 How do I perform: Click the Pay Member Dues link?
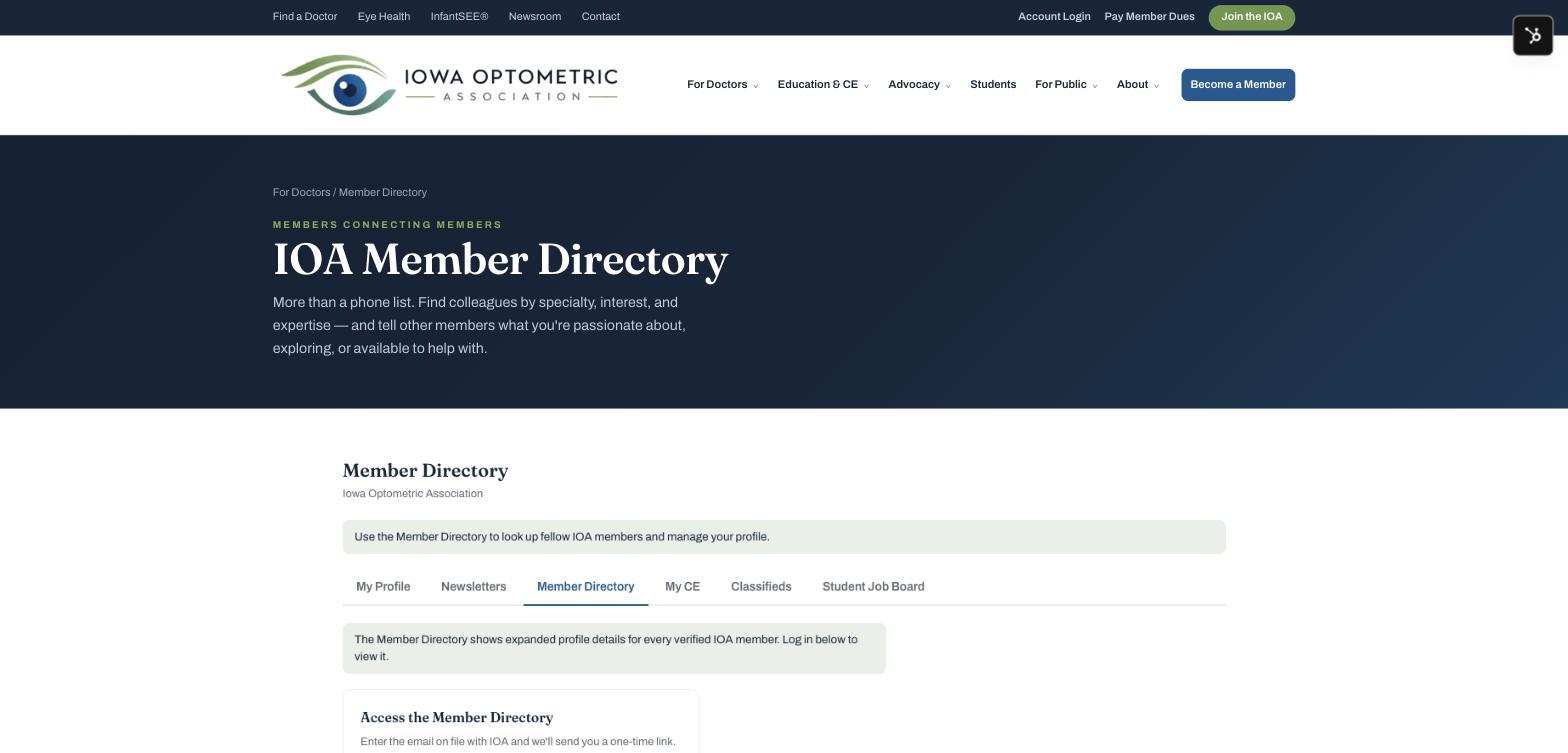click(1149, 17)
